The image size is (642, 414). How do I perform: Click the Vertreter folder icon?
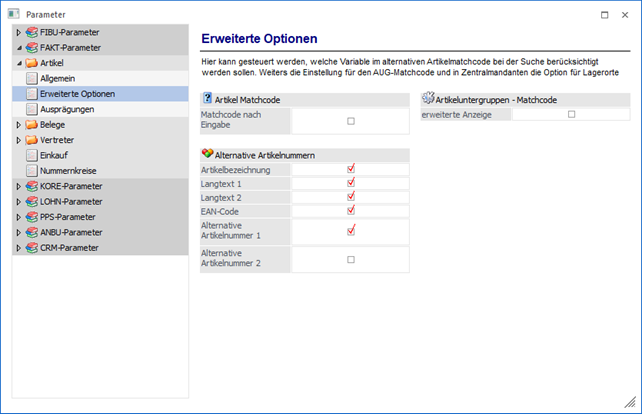31,140
